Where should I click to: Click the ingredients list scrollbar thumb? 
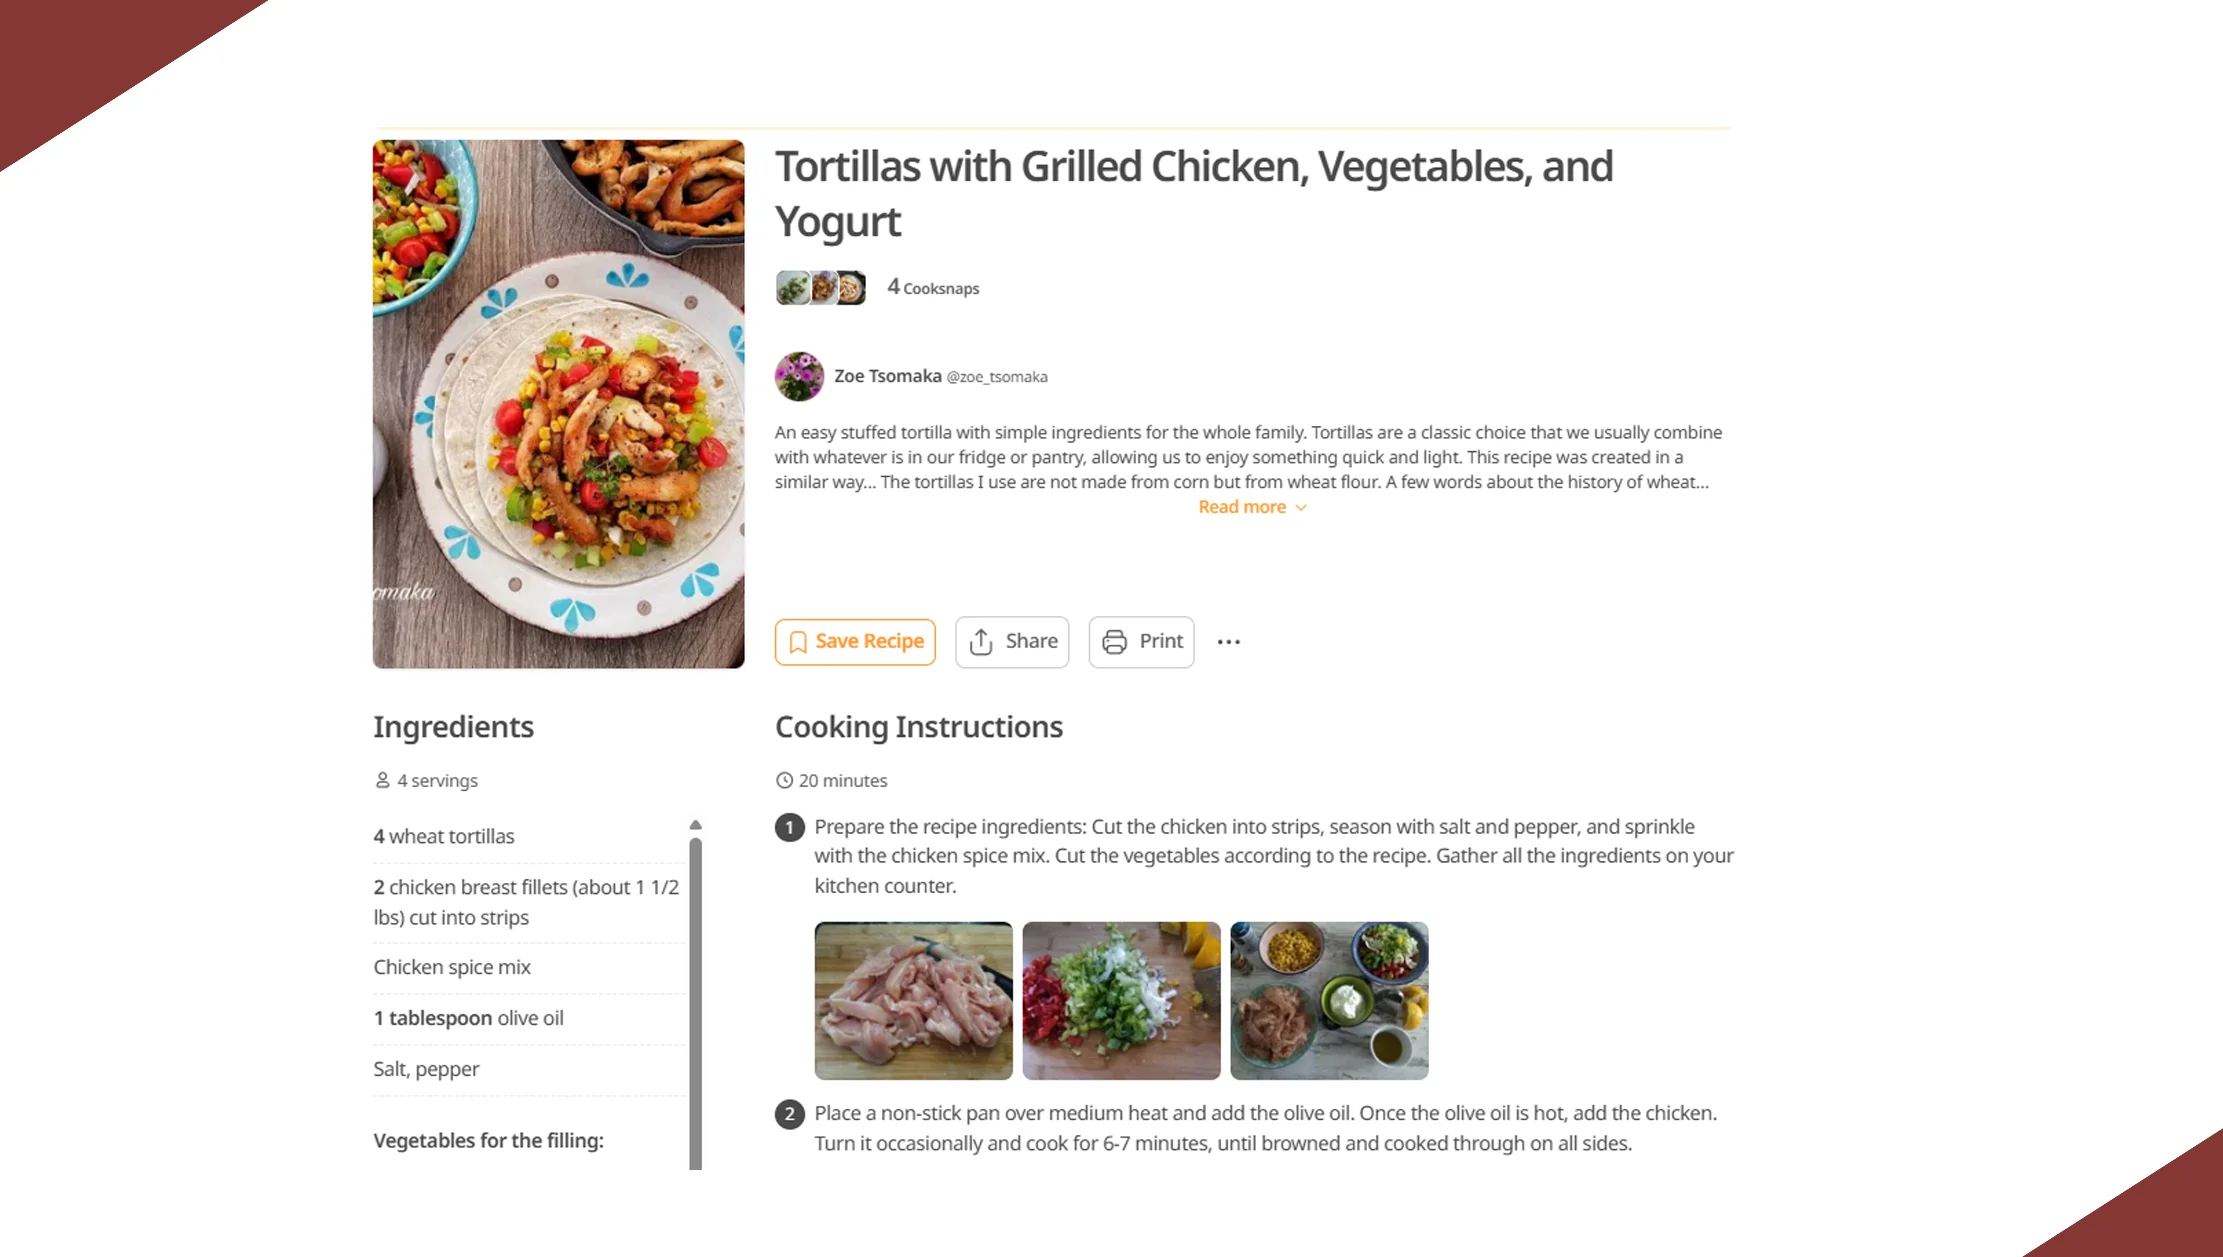tap(695, 1000)
